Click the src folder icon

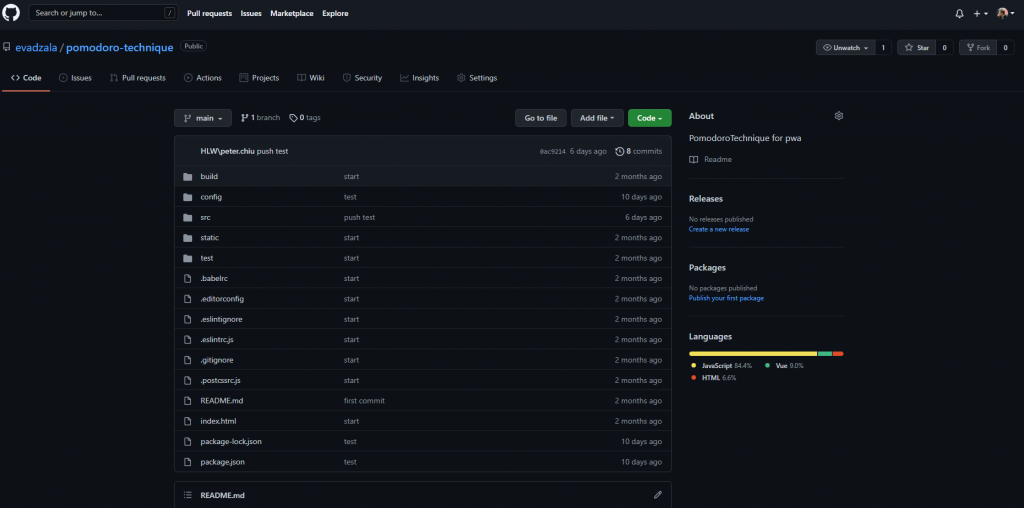click(188, 217)
